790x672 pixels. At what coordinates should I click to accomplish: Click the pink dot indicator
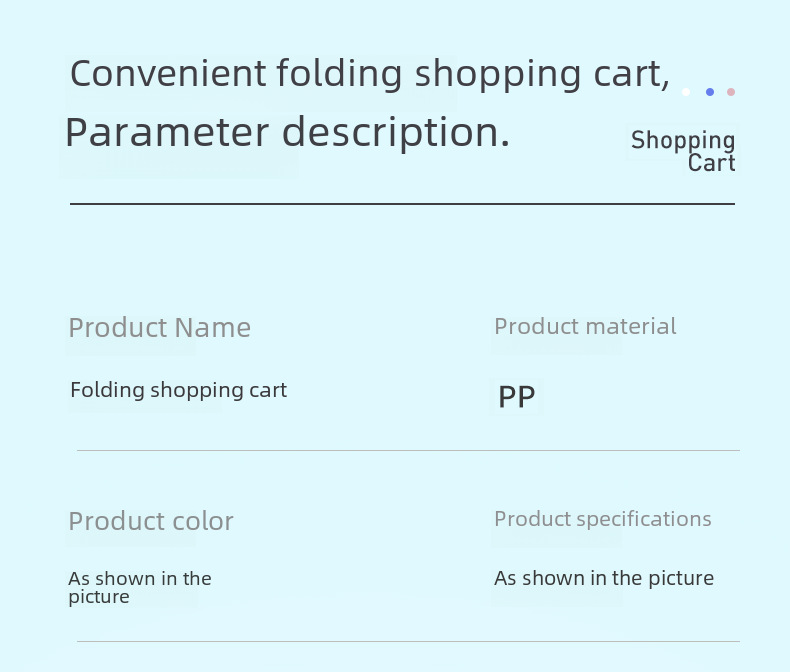(731, 92)
